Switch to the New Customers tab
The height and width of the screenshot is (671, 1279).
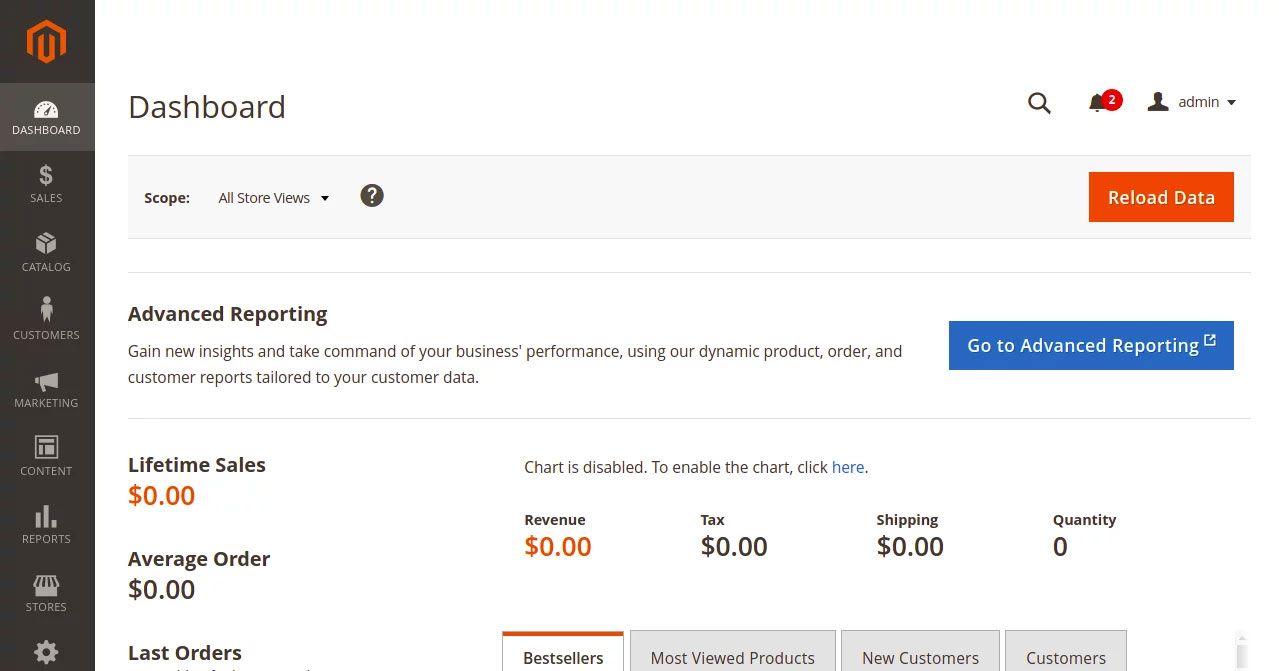pos(919,657)
